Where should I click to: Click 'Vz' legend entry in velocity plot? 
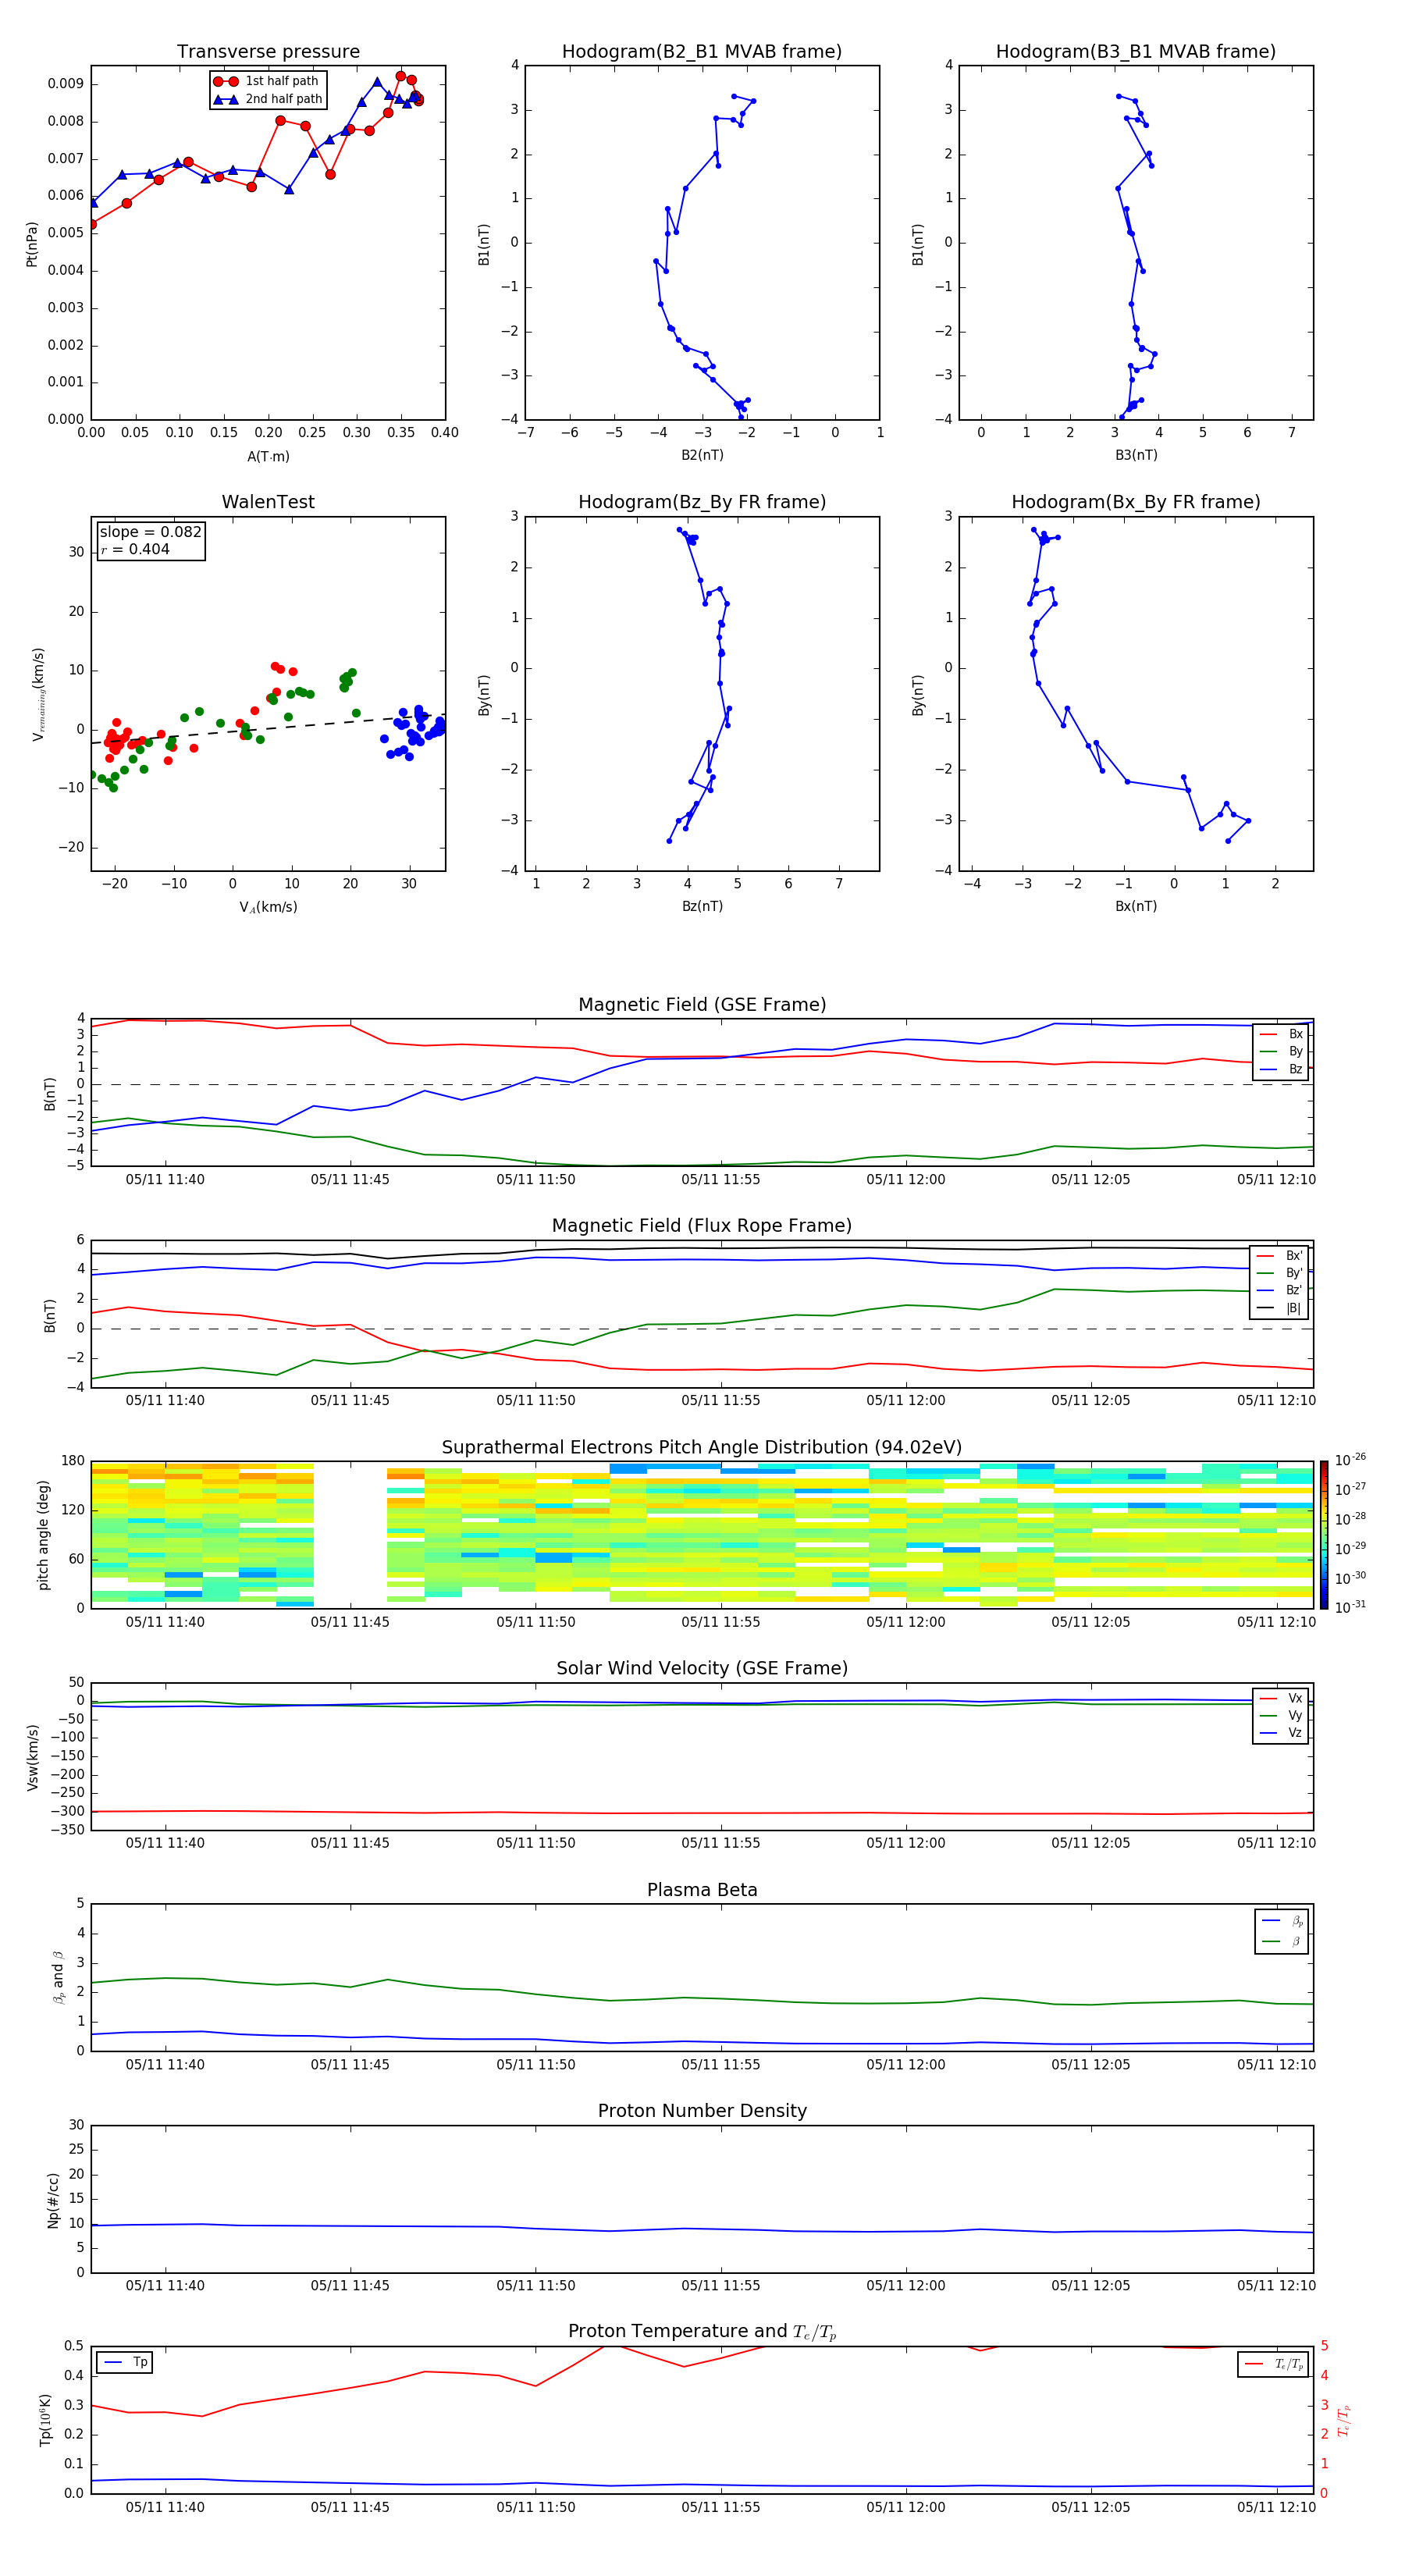(1281, 1733)
